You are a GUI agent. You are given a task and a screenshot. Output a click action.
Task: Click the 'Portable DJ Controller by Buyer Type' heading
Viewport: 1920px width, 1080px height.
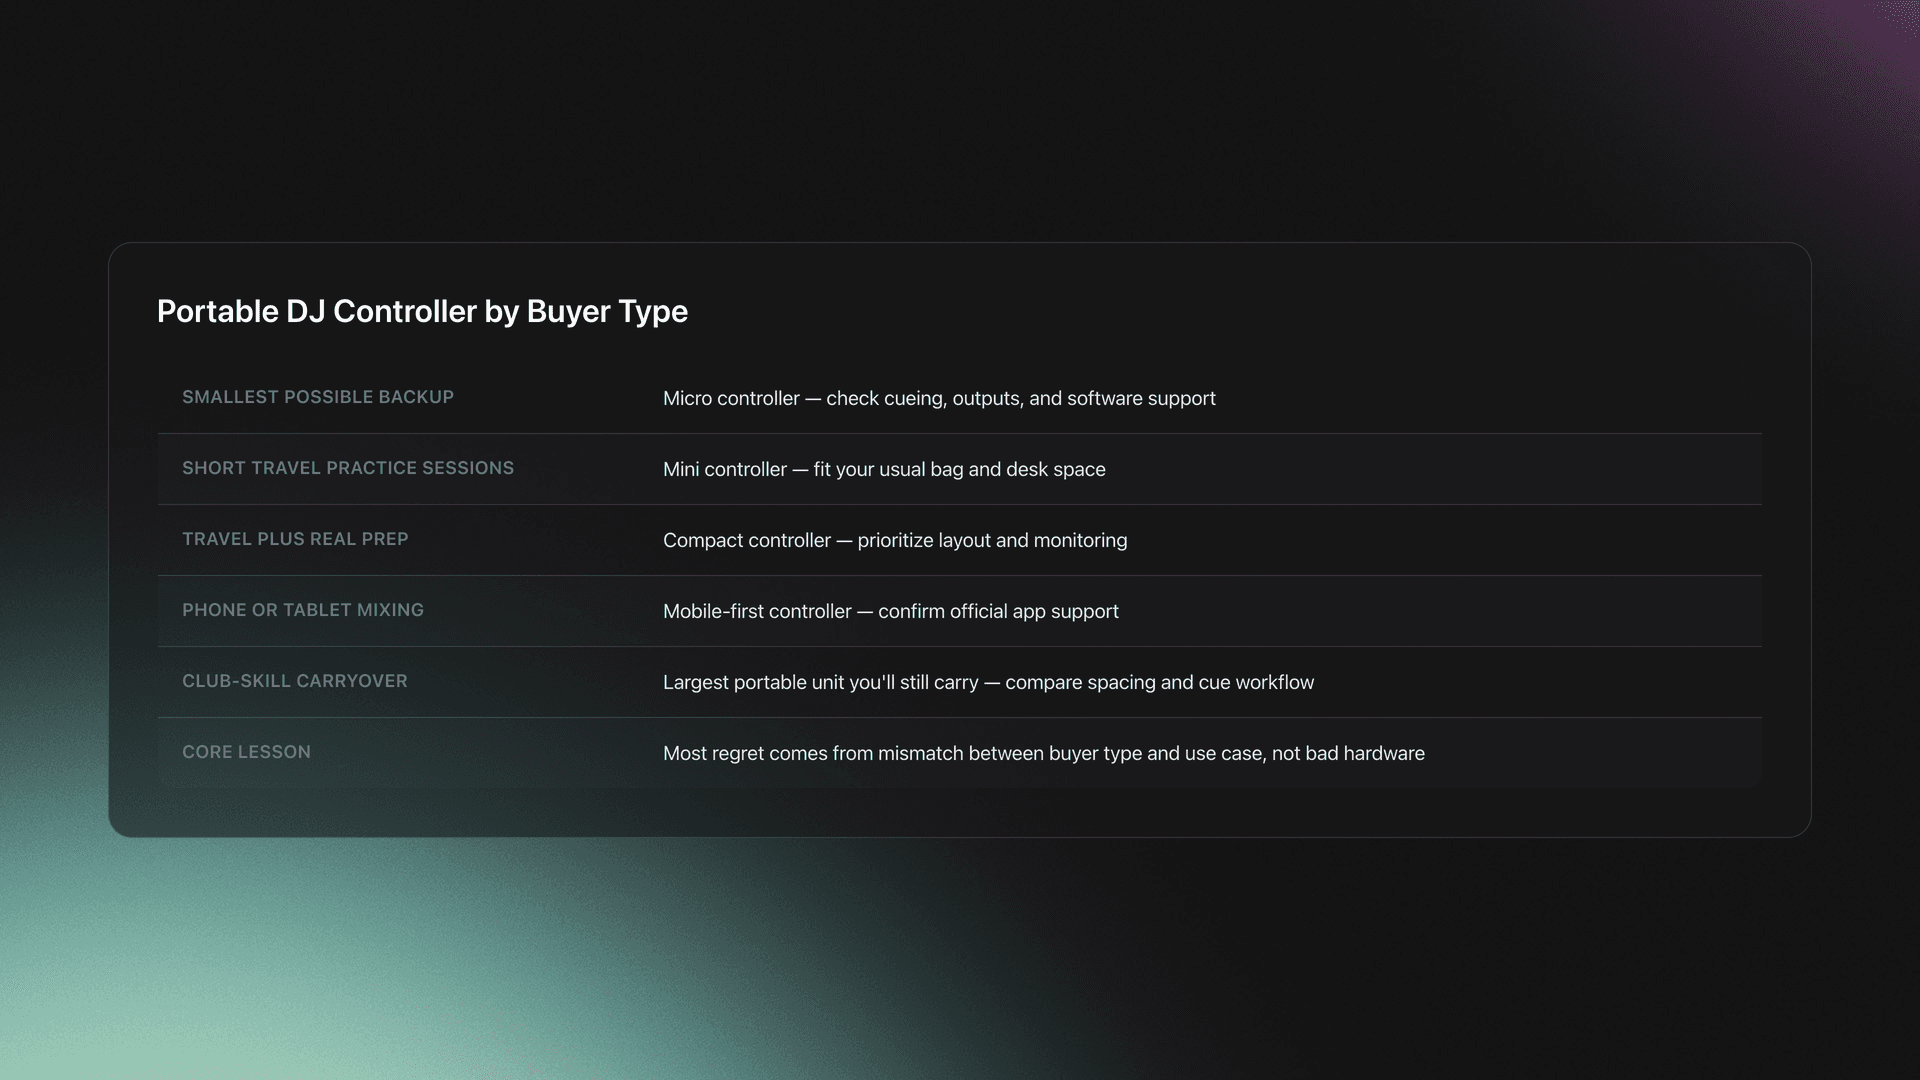(422, 311)
